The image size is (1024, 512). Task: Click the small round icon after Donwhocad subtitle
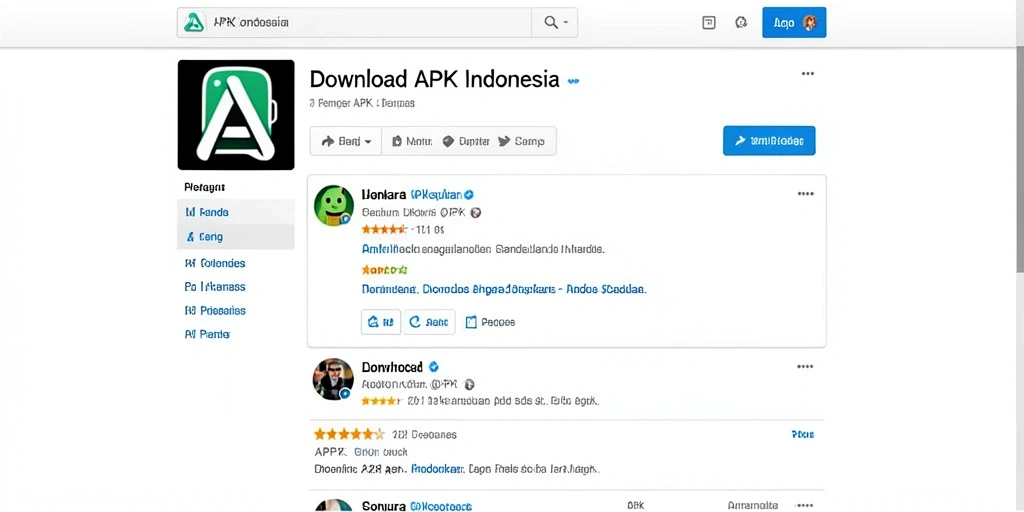point(470,385)
